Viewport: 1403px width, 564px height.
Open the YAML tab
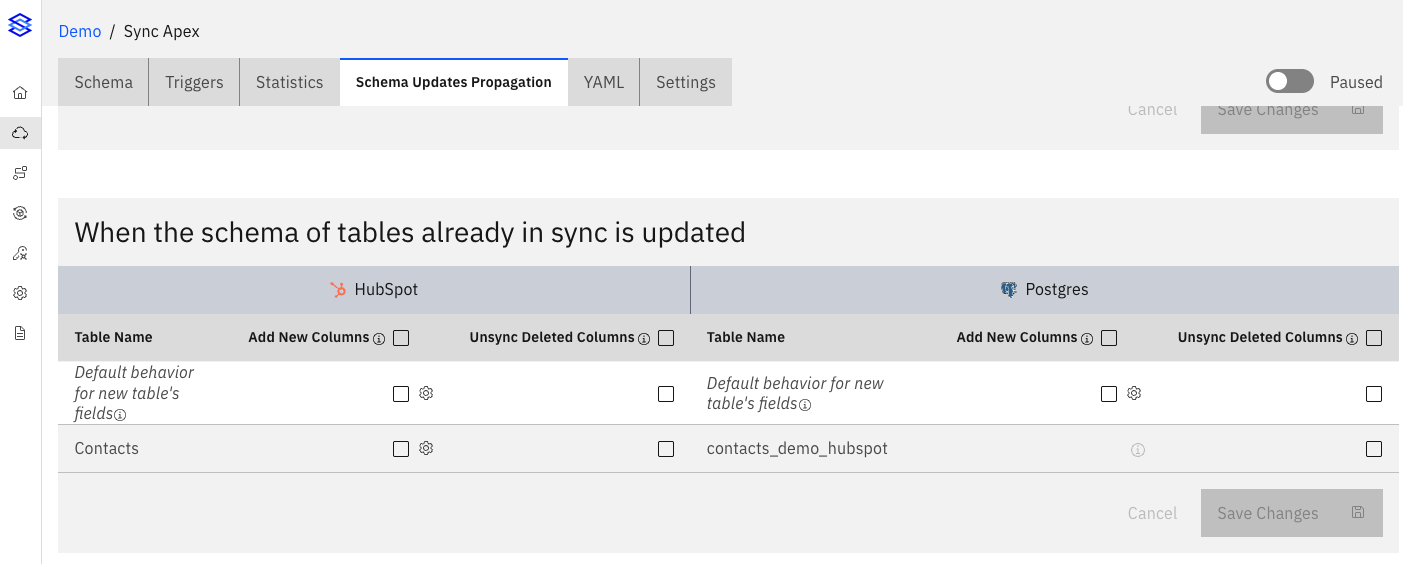point(604,82)
